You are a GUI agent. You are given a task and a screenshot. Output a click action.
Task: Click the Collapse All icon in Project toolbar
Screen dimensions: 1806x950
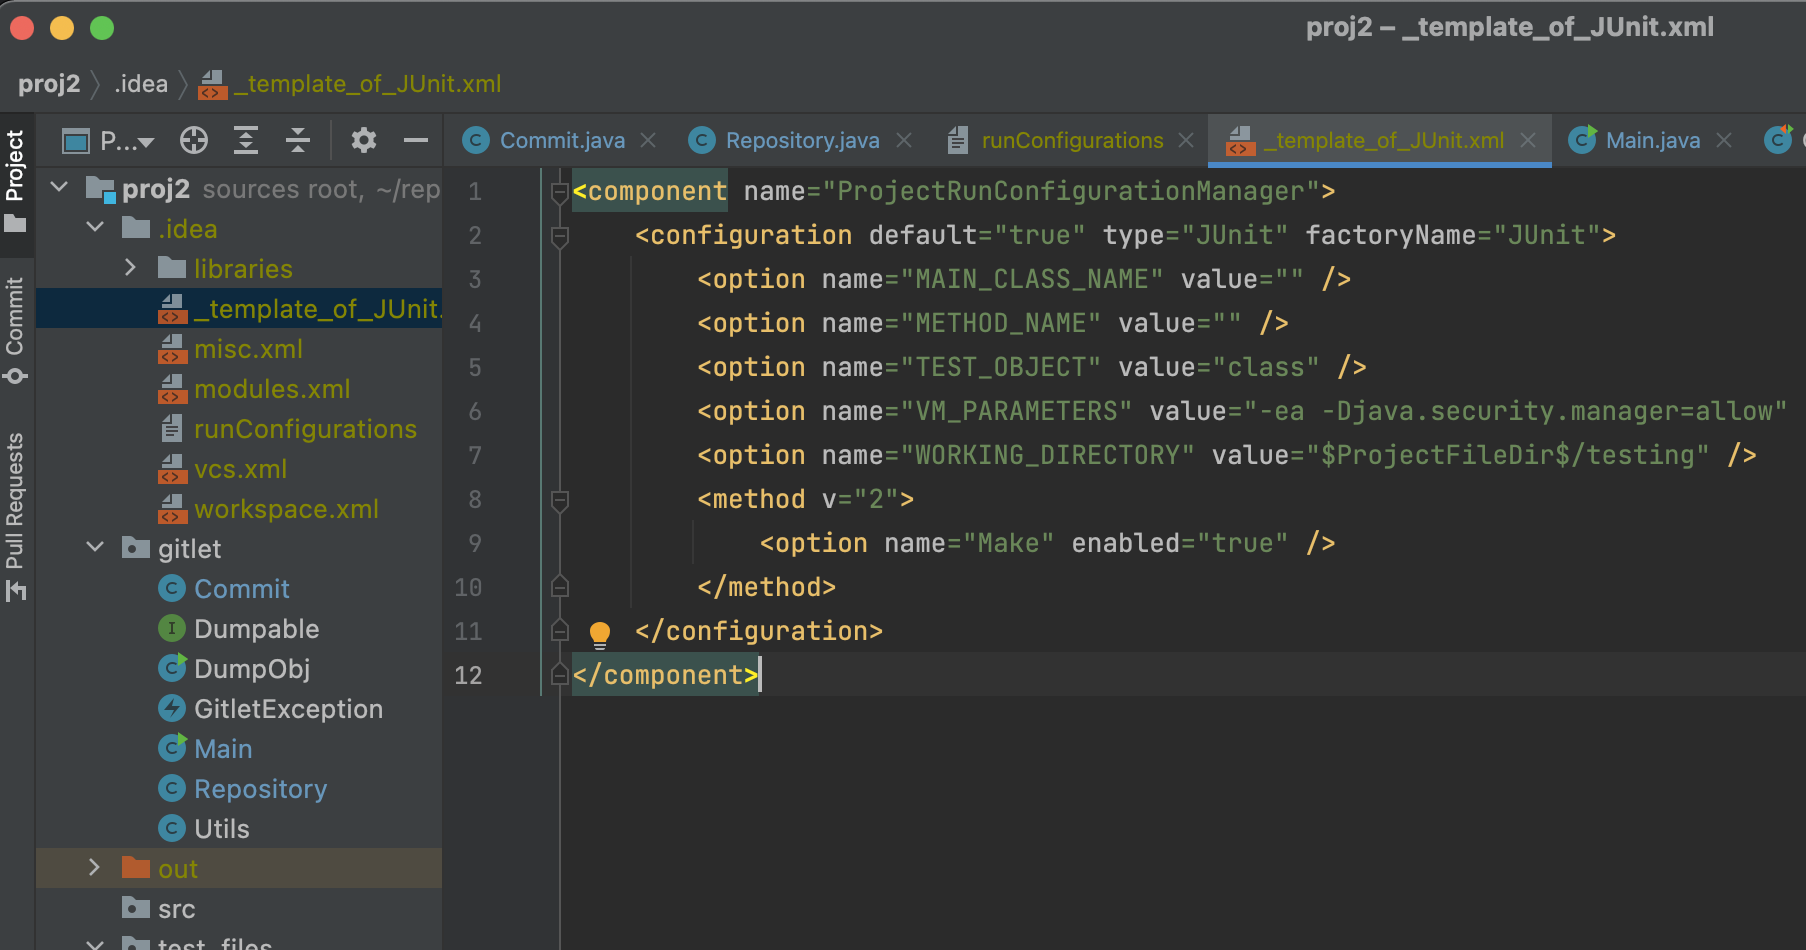coord(298,141)
